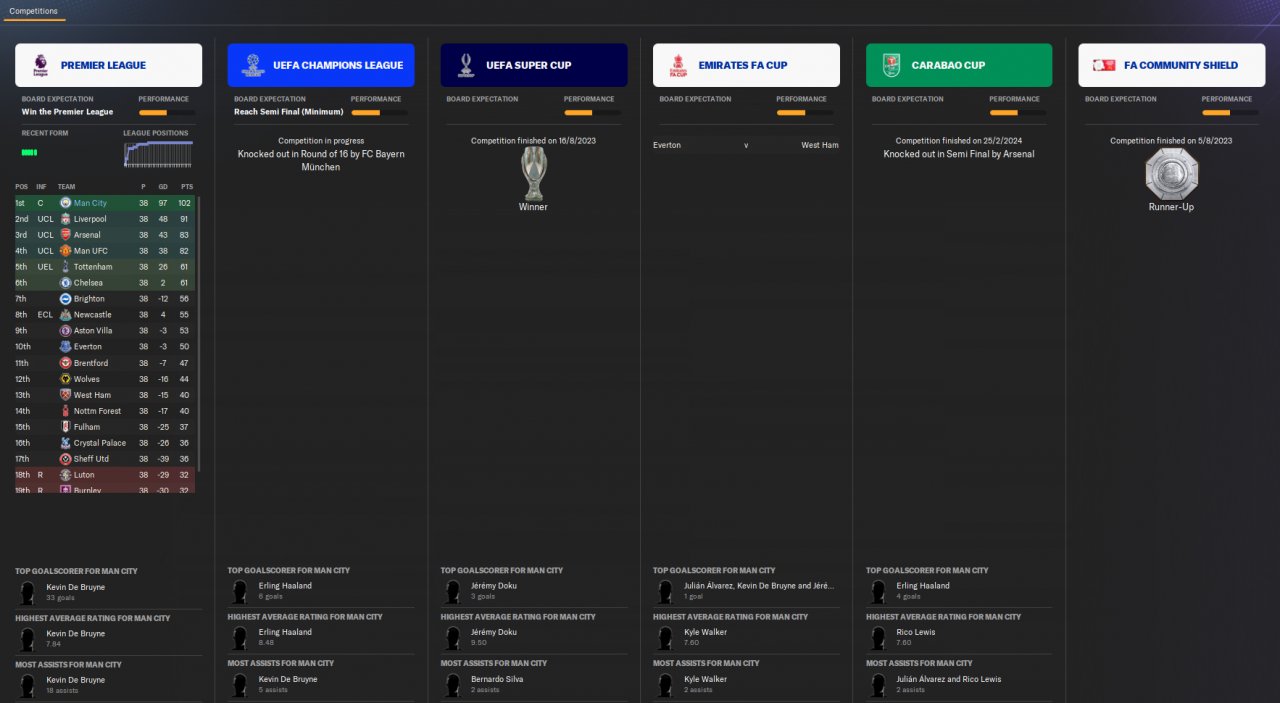This screenshot has width=1280, height=703.
Task: Click the Crystal Palace club badge
Action: tap(65, 443)
